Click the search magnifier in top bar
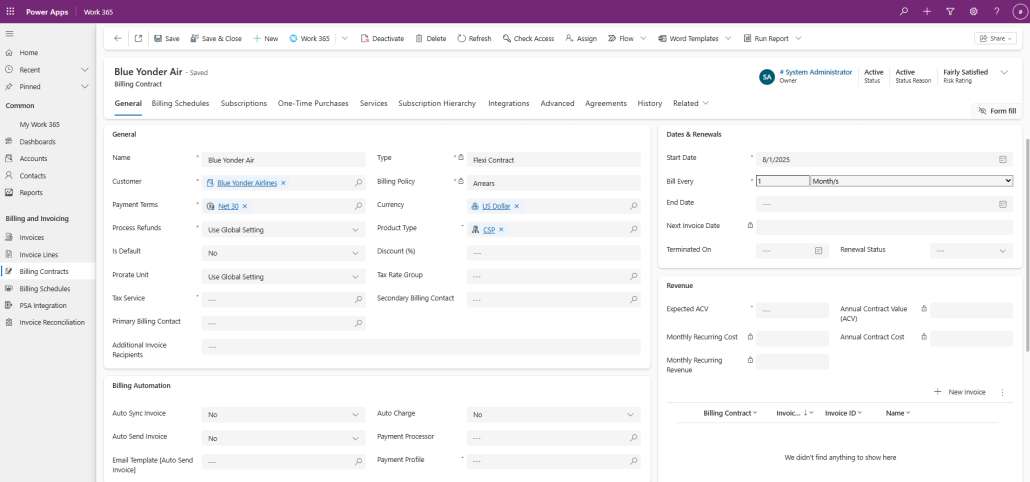 coord(904,11)
